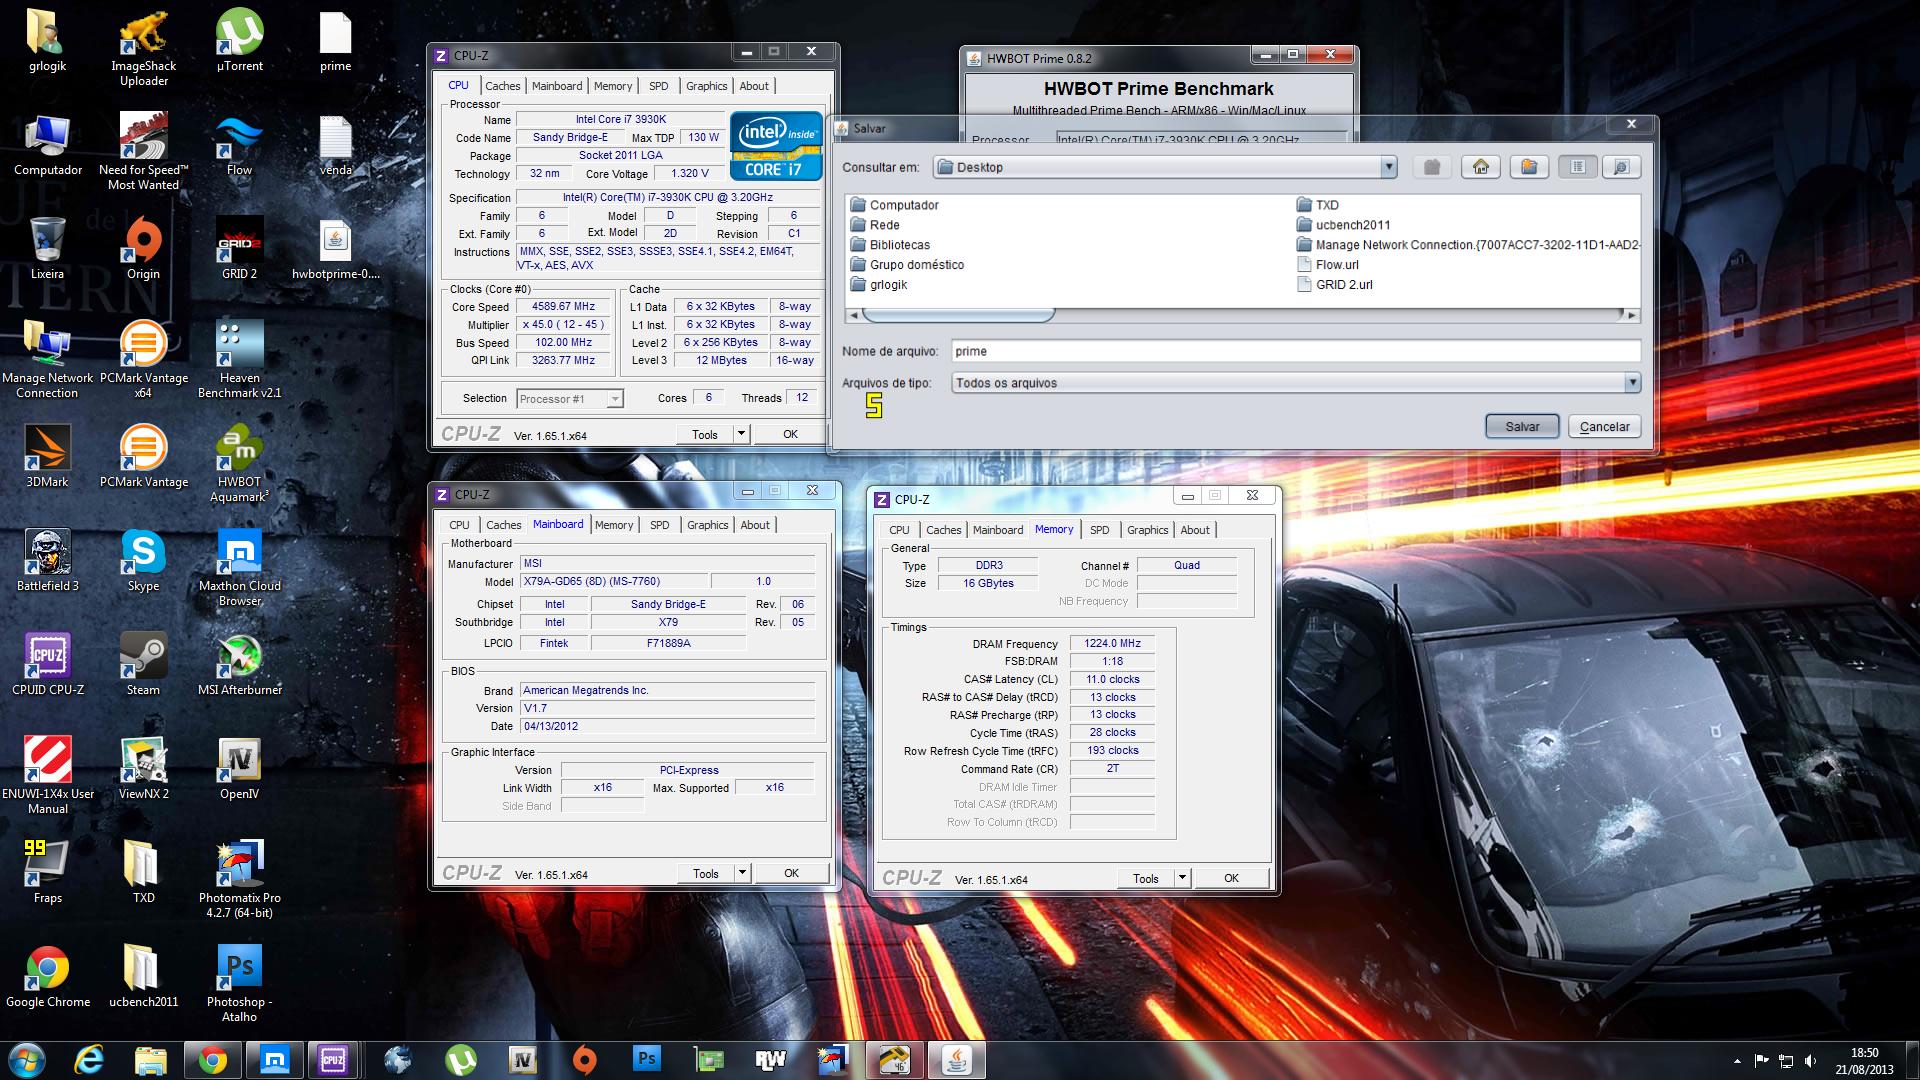Image resolution: width=1920 pixels, height=1080 pixels.
Task: Click the Cancelar button
Action: point(1604,426)
